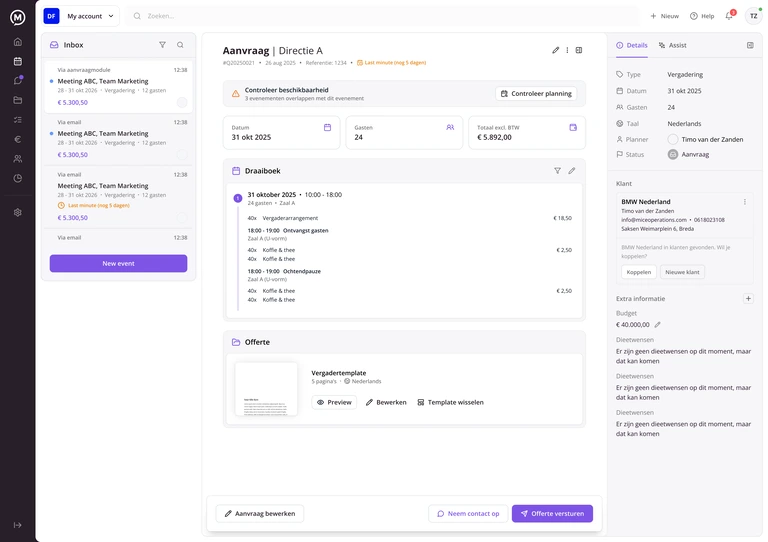Filter the Draaiboek section
768x542 pixels.
tap(557, 170)
